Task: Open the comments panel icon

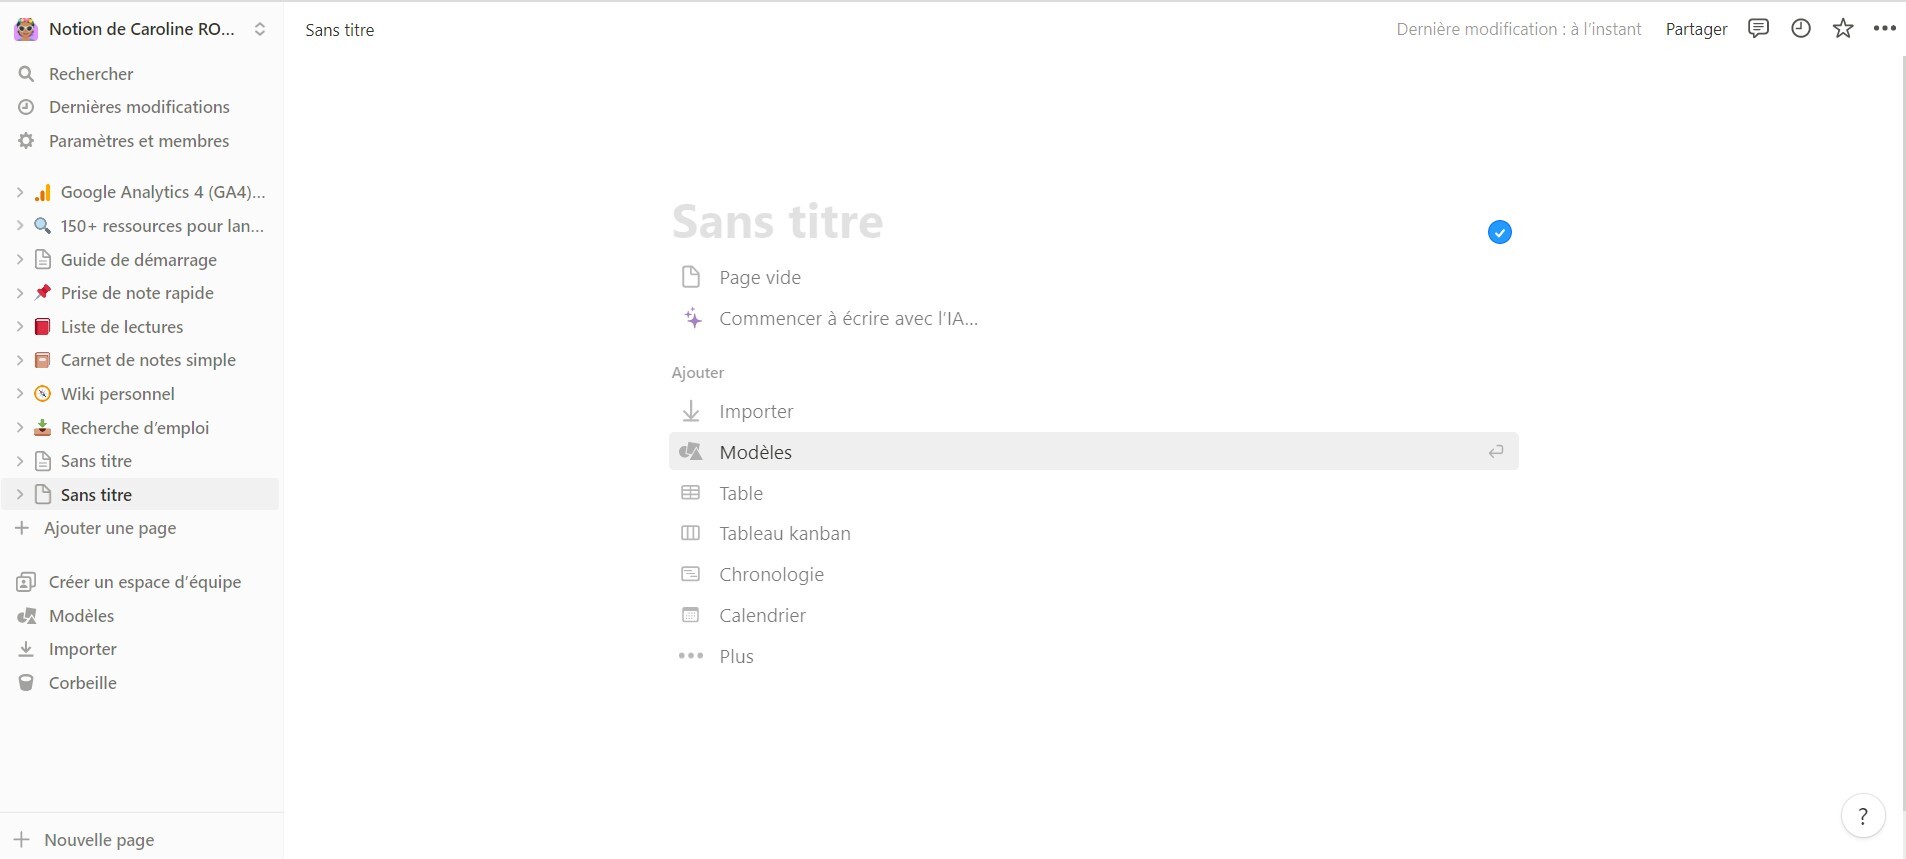Action: (1758, 29)
